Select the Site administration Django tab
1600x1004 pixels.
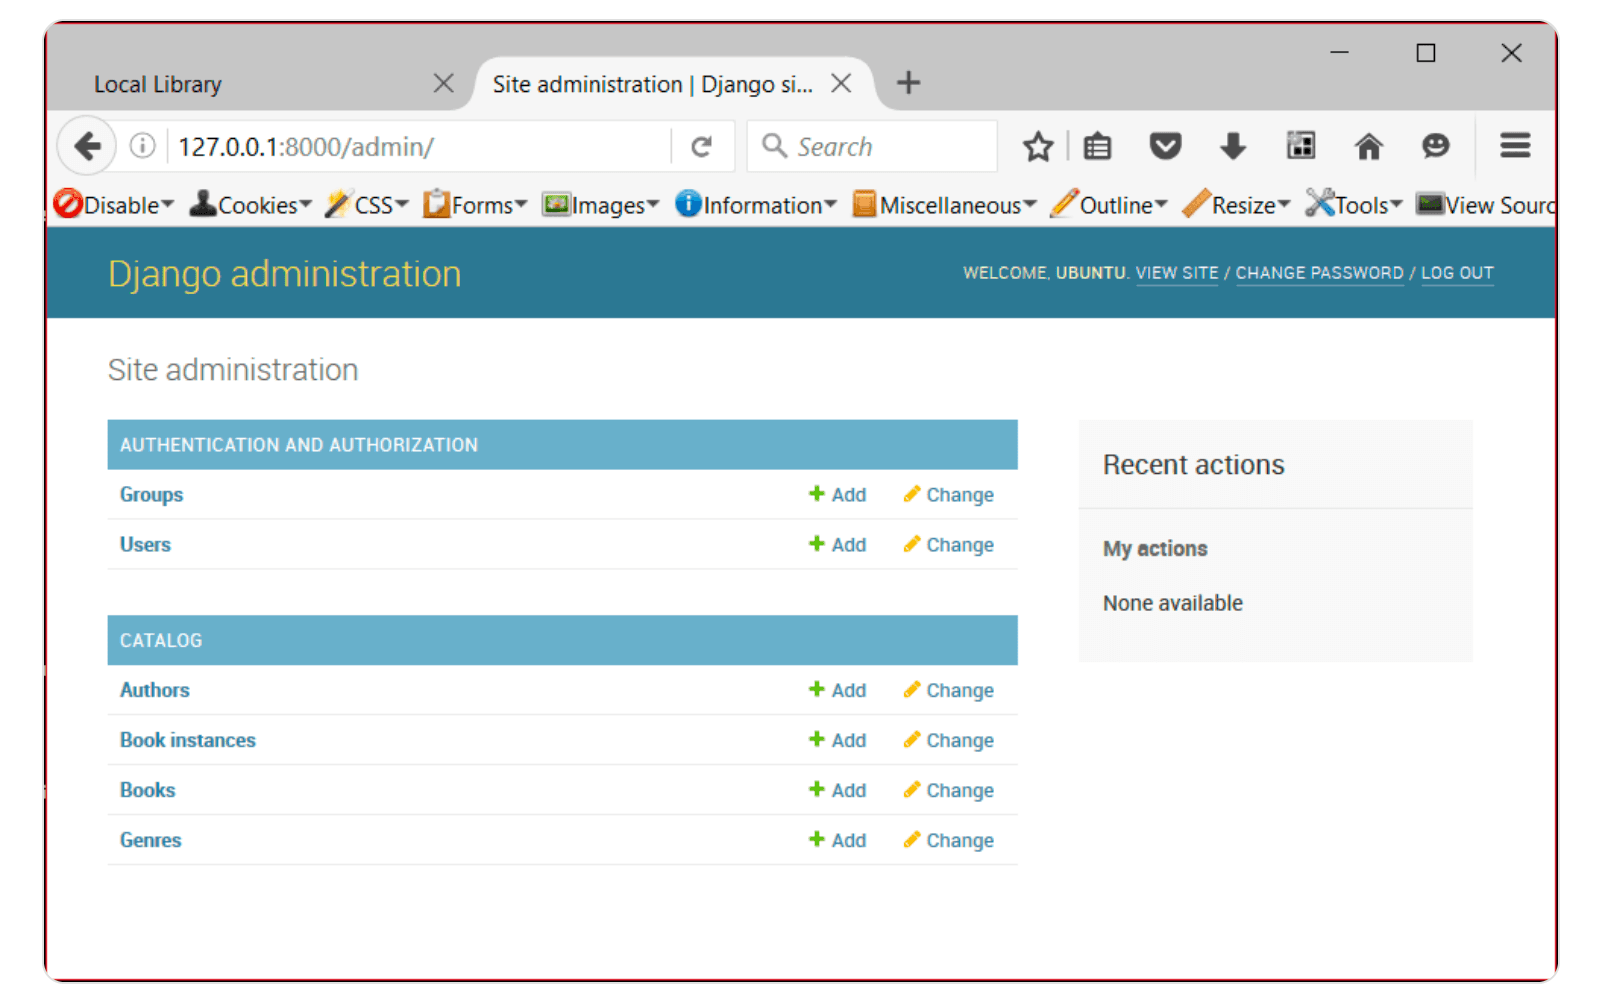[x=650, y=84]
